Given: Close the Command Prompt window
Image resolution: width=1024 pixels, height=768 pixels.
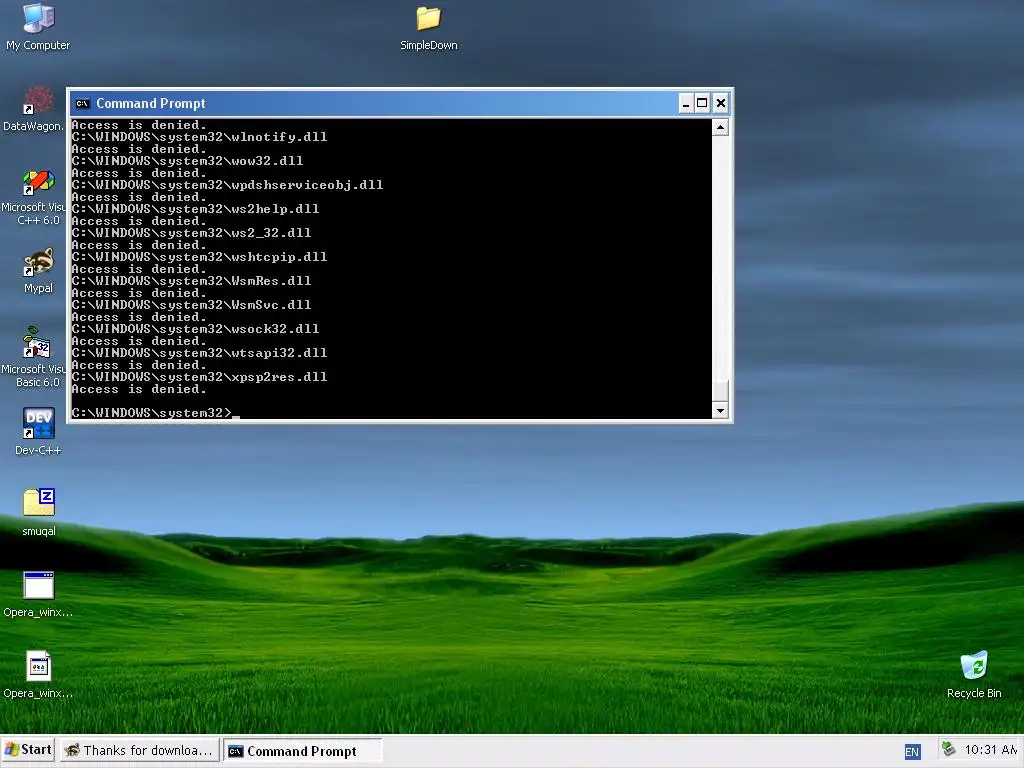Looking at the screenshot, I should pyautogui.click(x=721, y=103).
